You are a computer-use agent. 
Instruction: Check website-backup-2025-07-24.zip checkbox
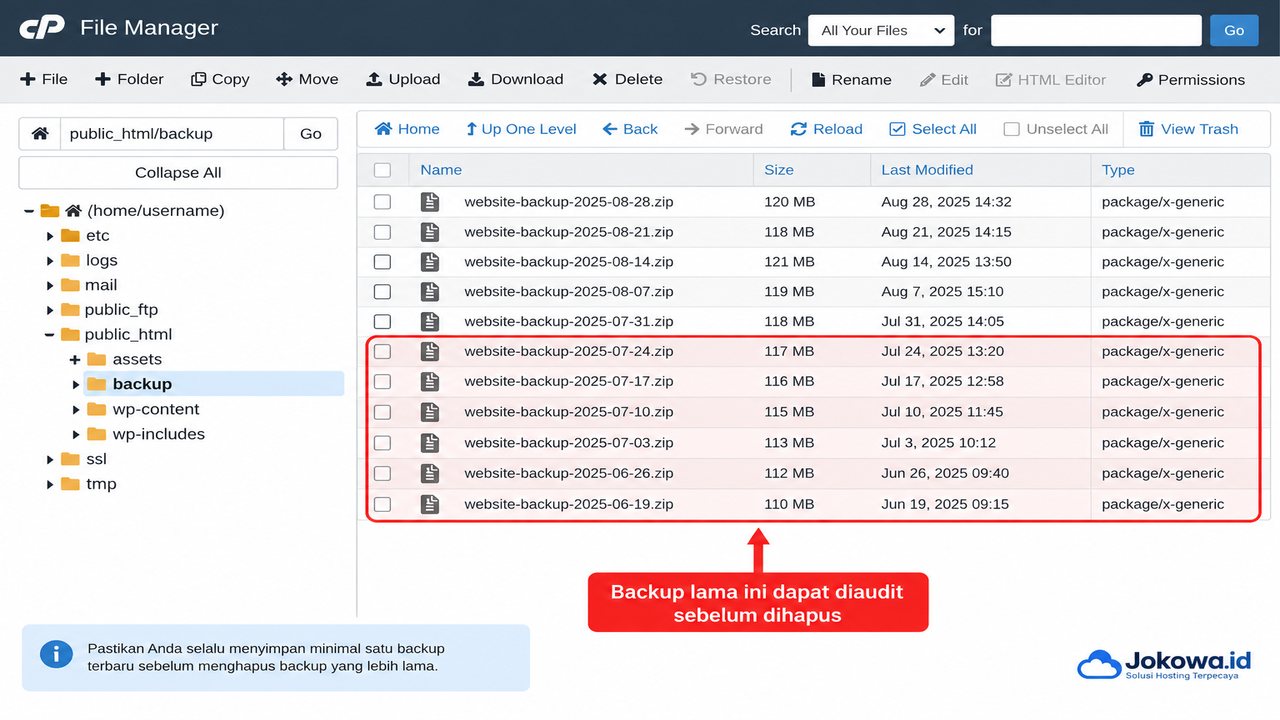pyautogui.click(x=382, y=352)
